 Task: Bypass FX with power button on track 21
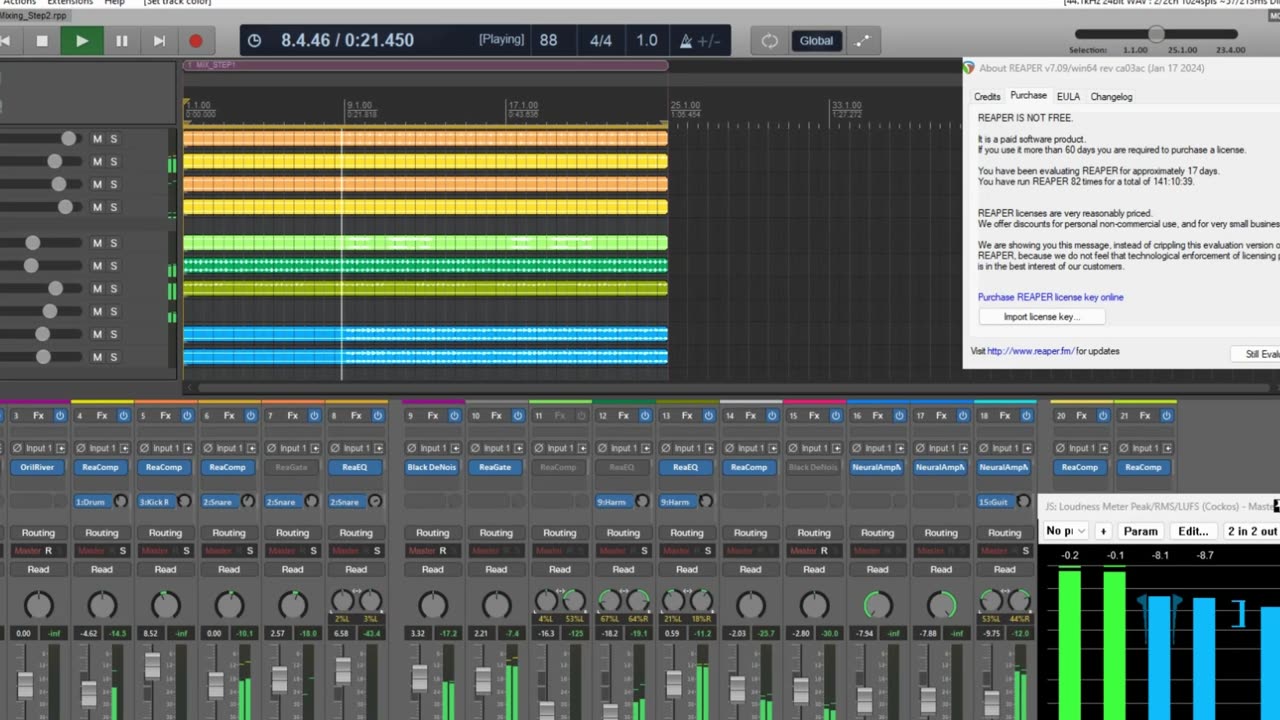1166,415
